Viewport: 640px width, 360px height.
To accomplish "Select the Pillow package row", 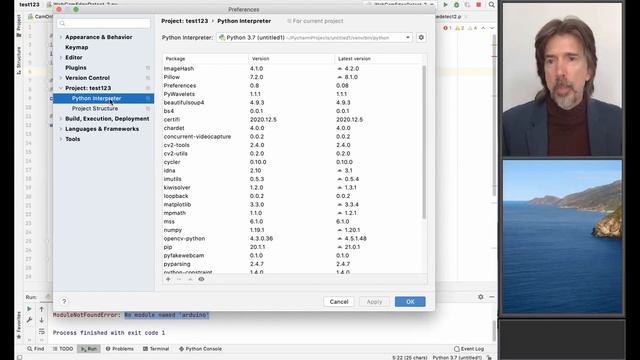I will 292,77.
